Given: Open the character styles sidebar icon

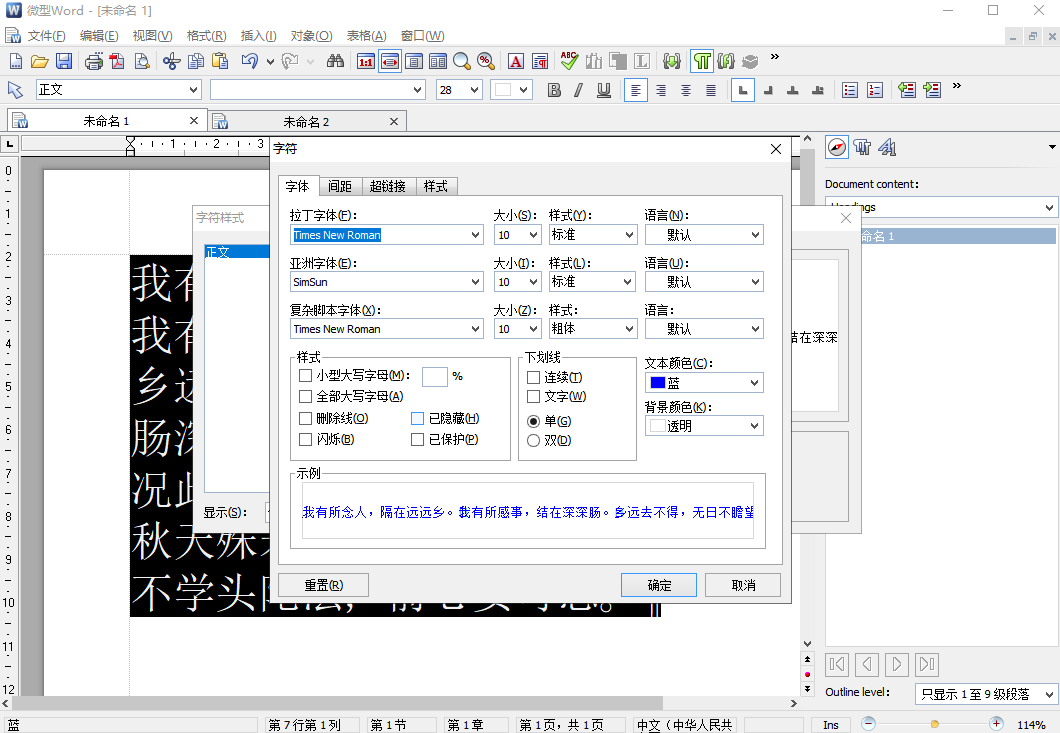Looking at the screenshot, I should [x=888, y=147].
